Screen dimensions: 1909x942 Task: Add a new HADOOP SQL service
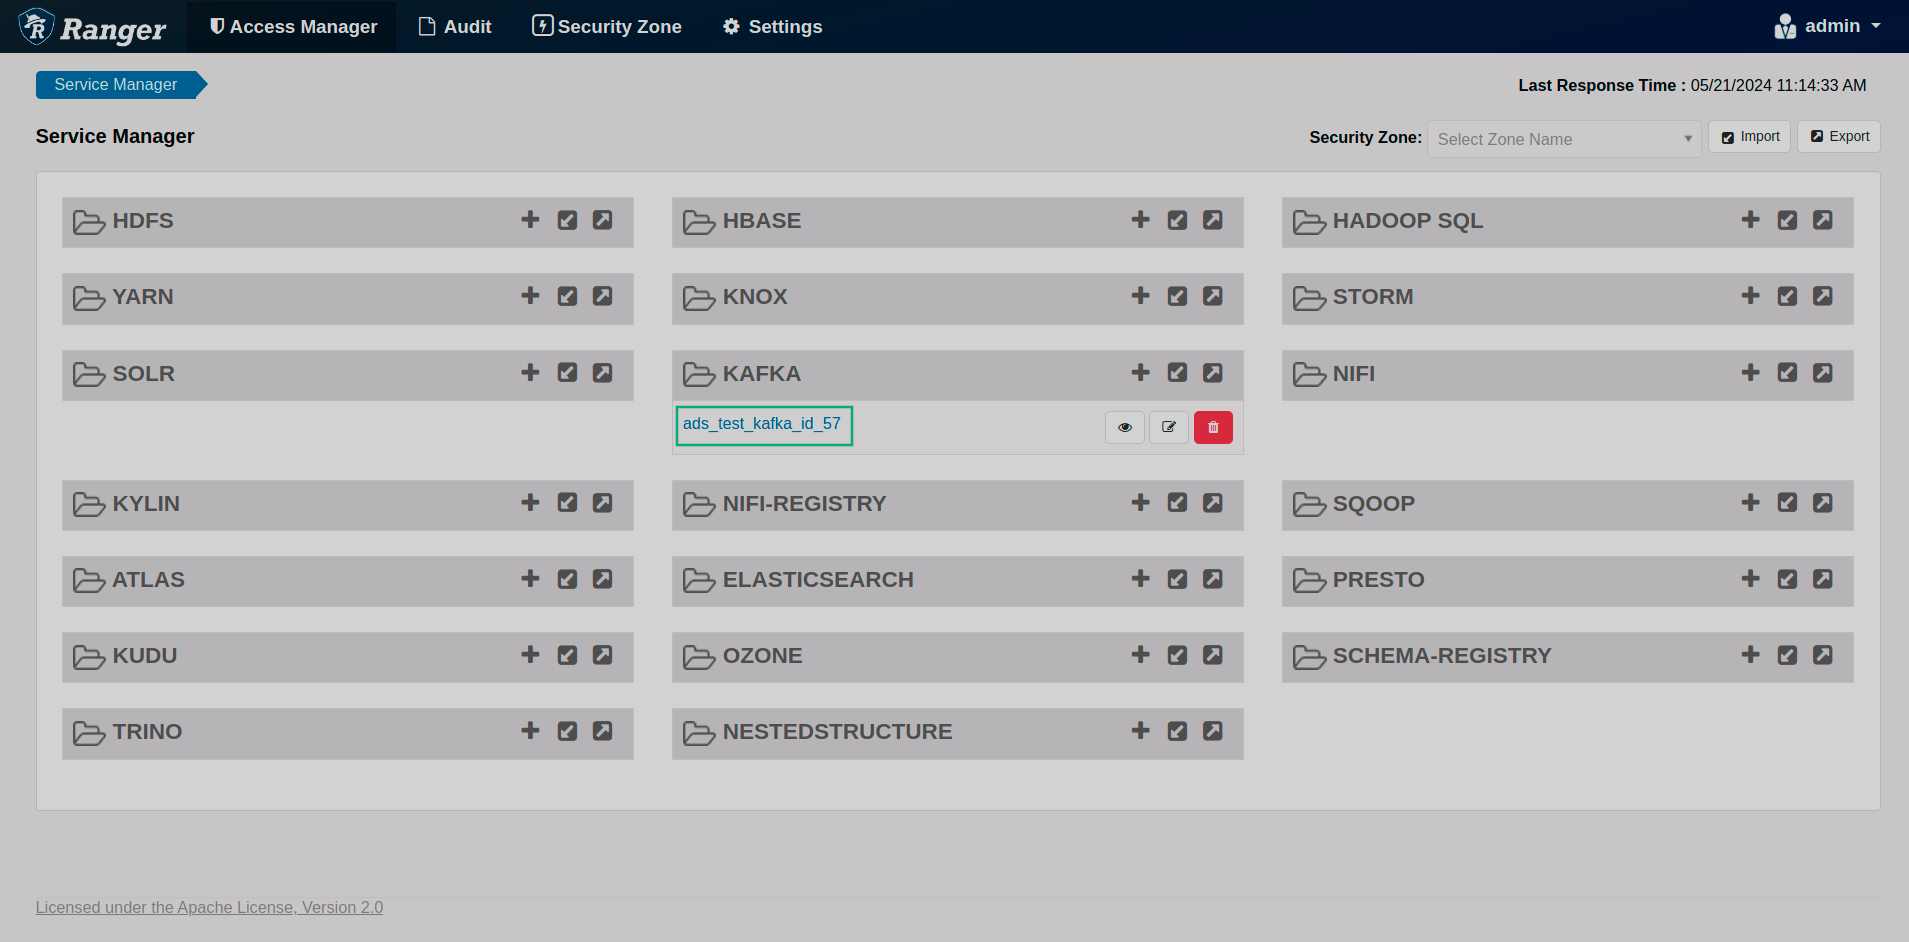coord(1750,220)
